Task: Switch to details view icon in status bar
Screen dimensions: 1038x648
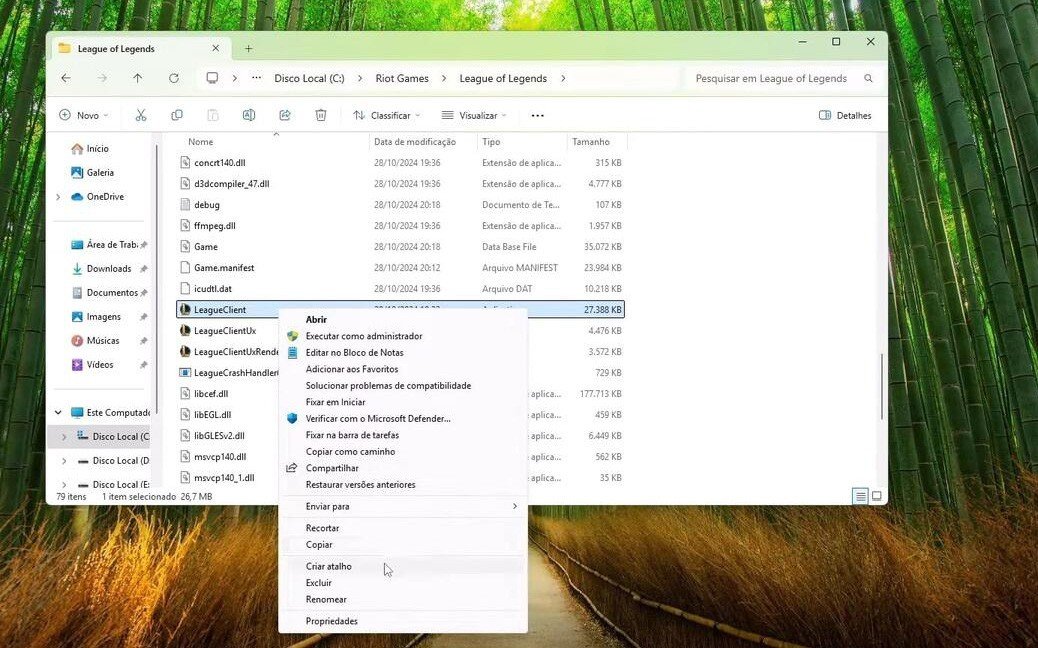Action: click(860, 496)
